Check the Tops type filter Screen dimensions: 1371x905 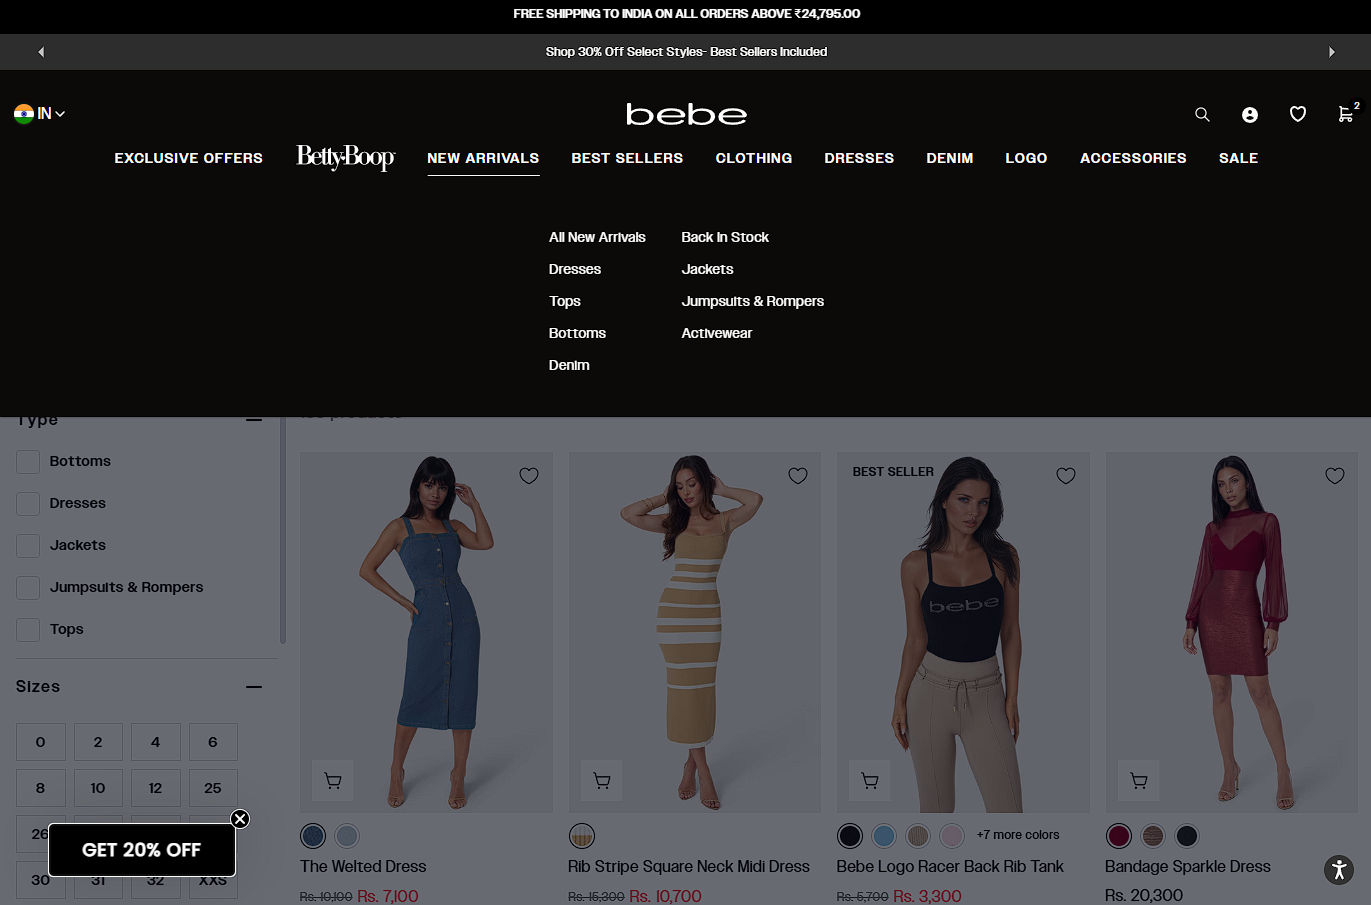click(x=28, y=629)
